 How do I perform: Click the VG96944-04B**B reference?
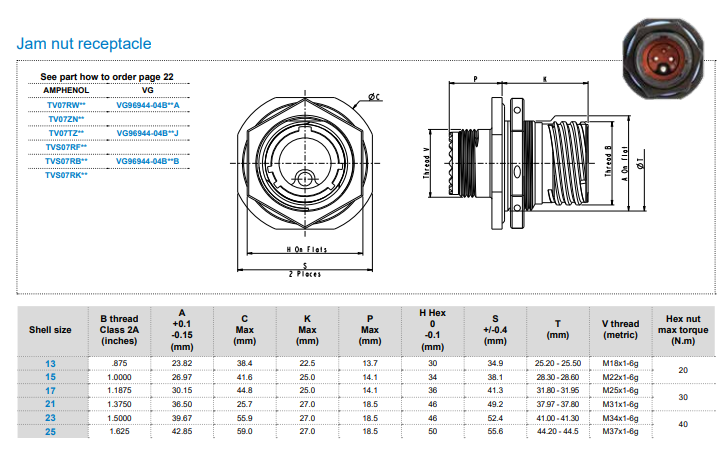click(x=147, y=160)
